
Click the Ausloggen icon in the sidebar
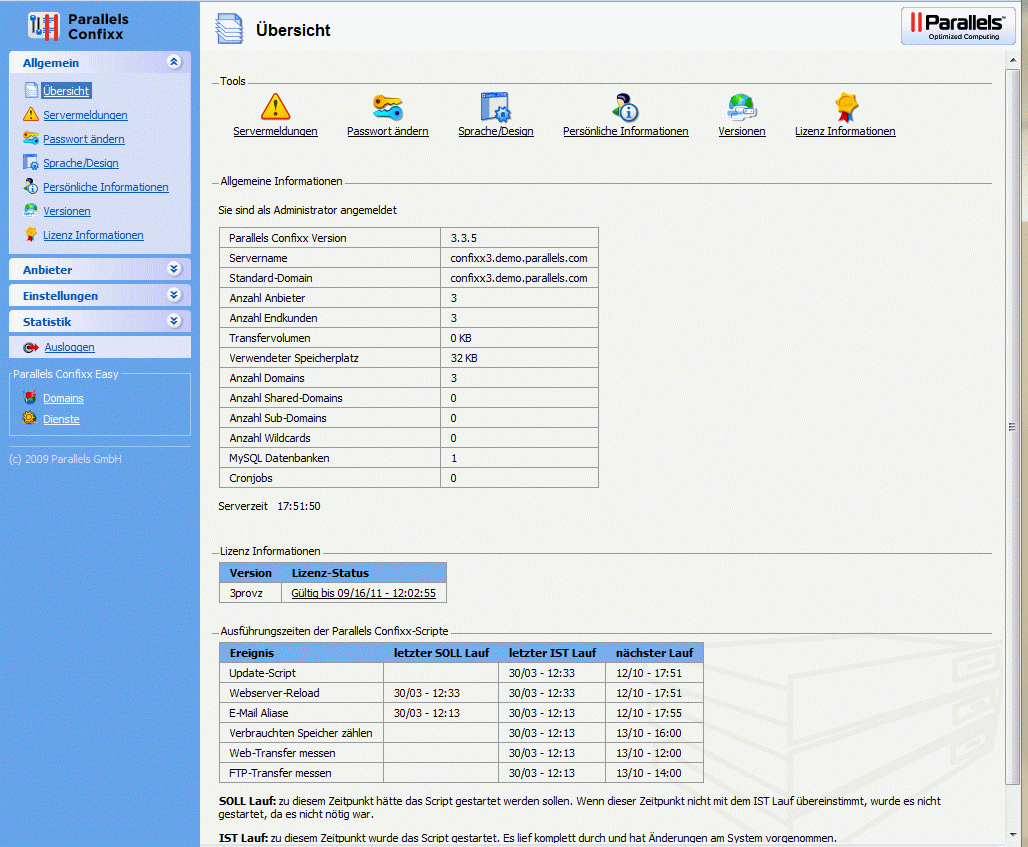tap(30, 348)
